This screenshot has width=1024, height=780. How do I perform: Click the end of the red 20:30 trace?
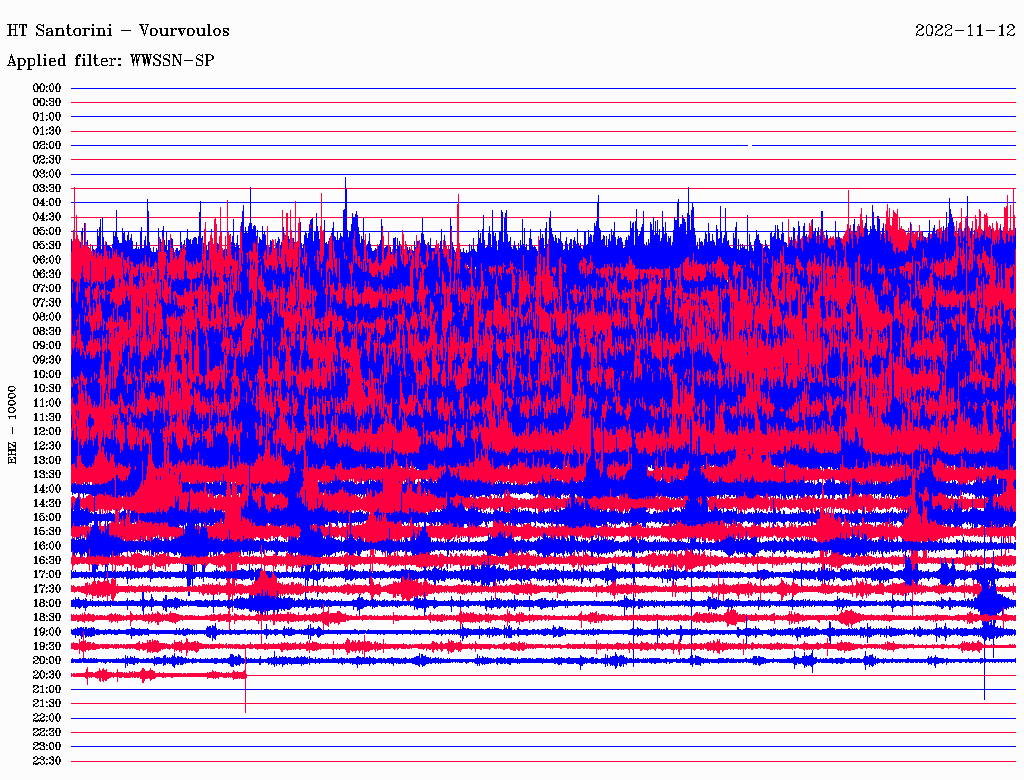[244, 675]
